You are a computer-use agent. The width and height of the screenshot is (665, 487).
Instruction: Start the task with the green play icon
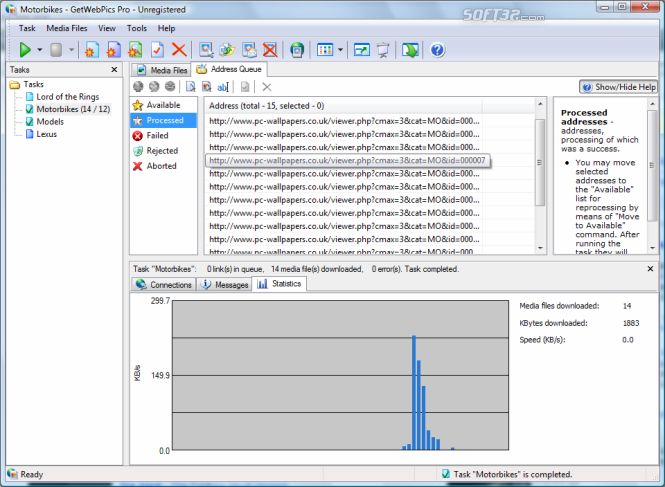tap(25, 50)
